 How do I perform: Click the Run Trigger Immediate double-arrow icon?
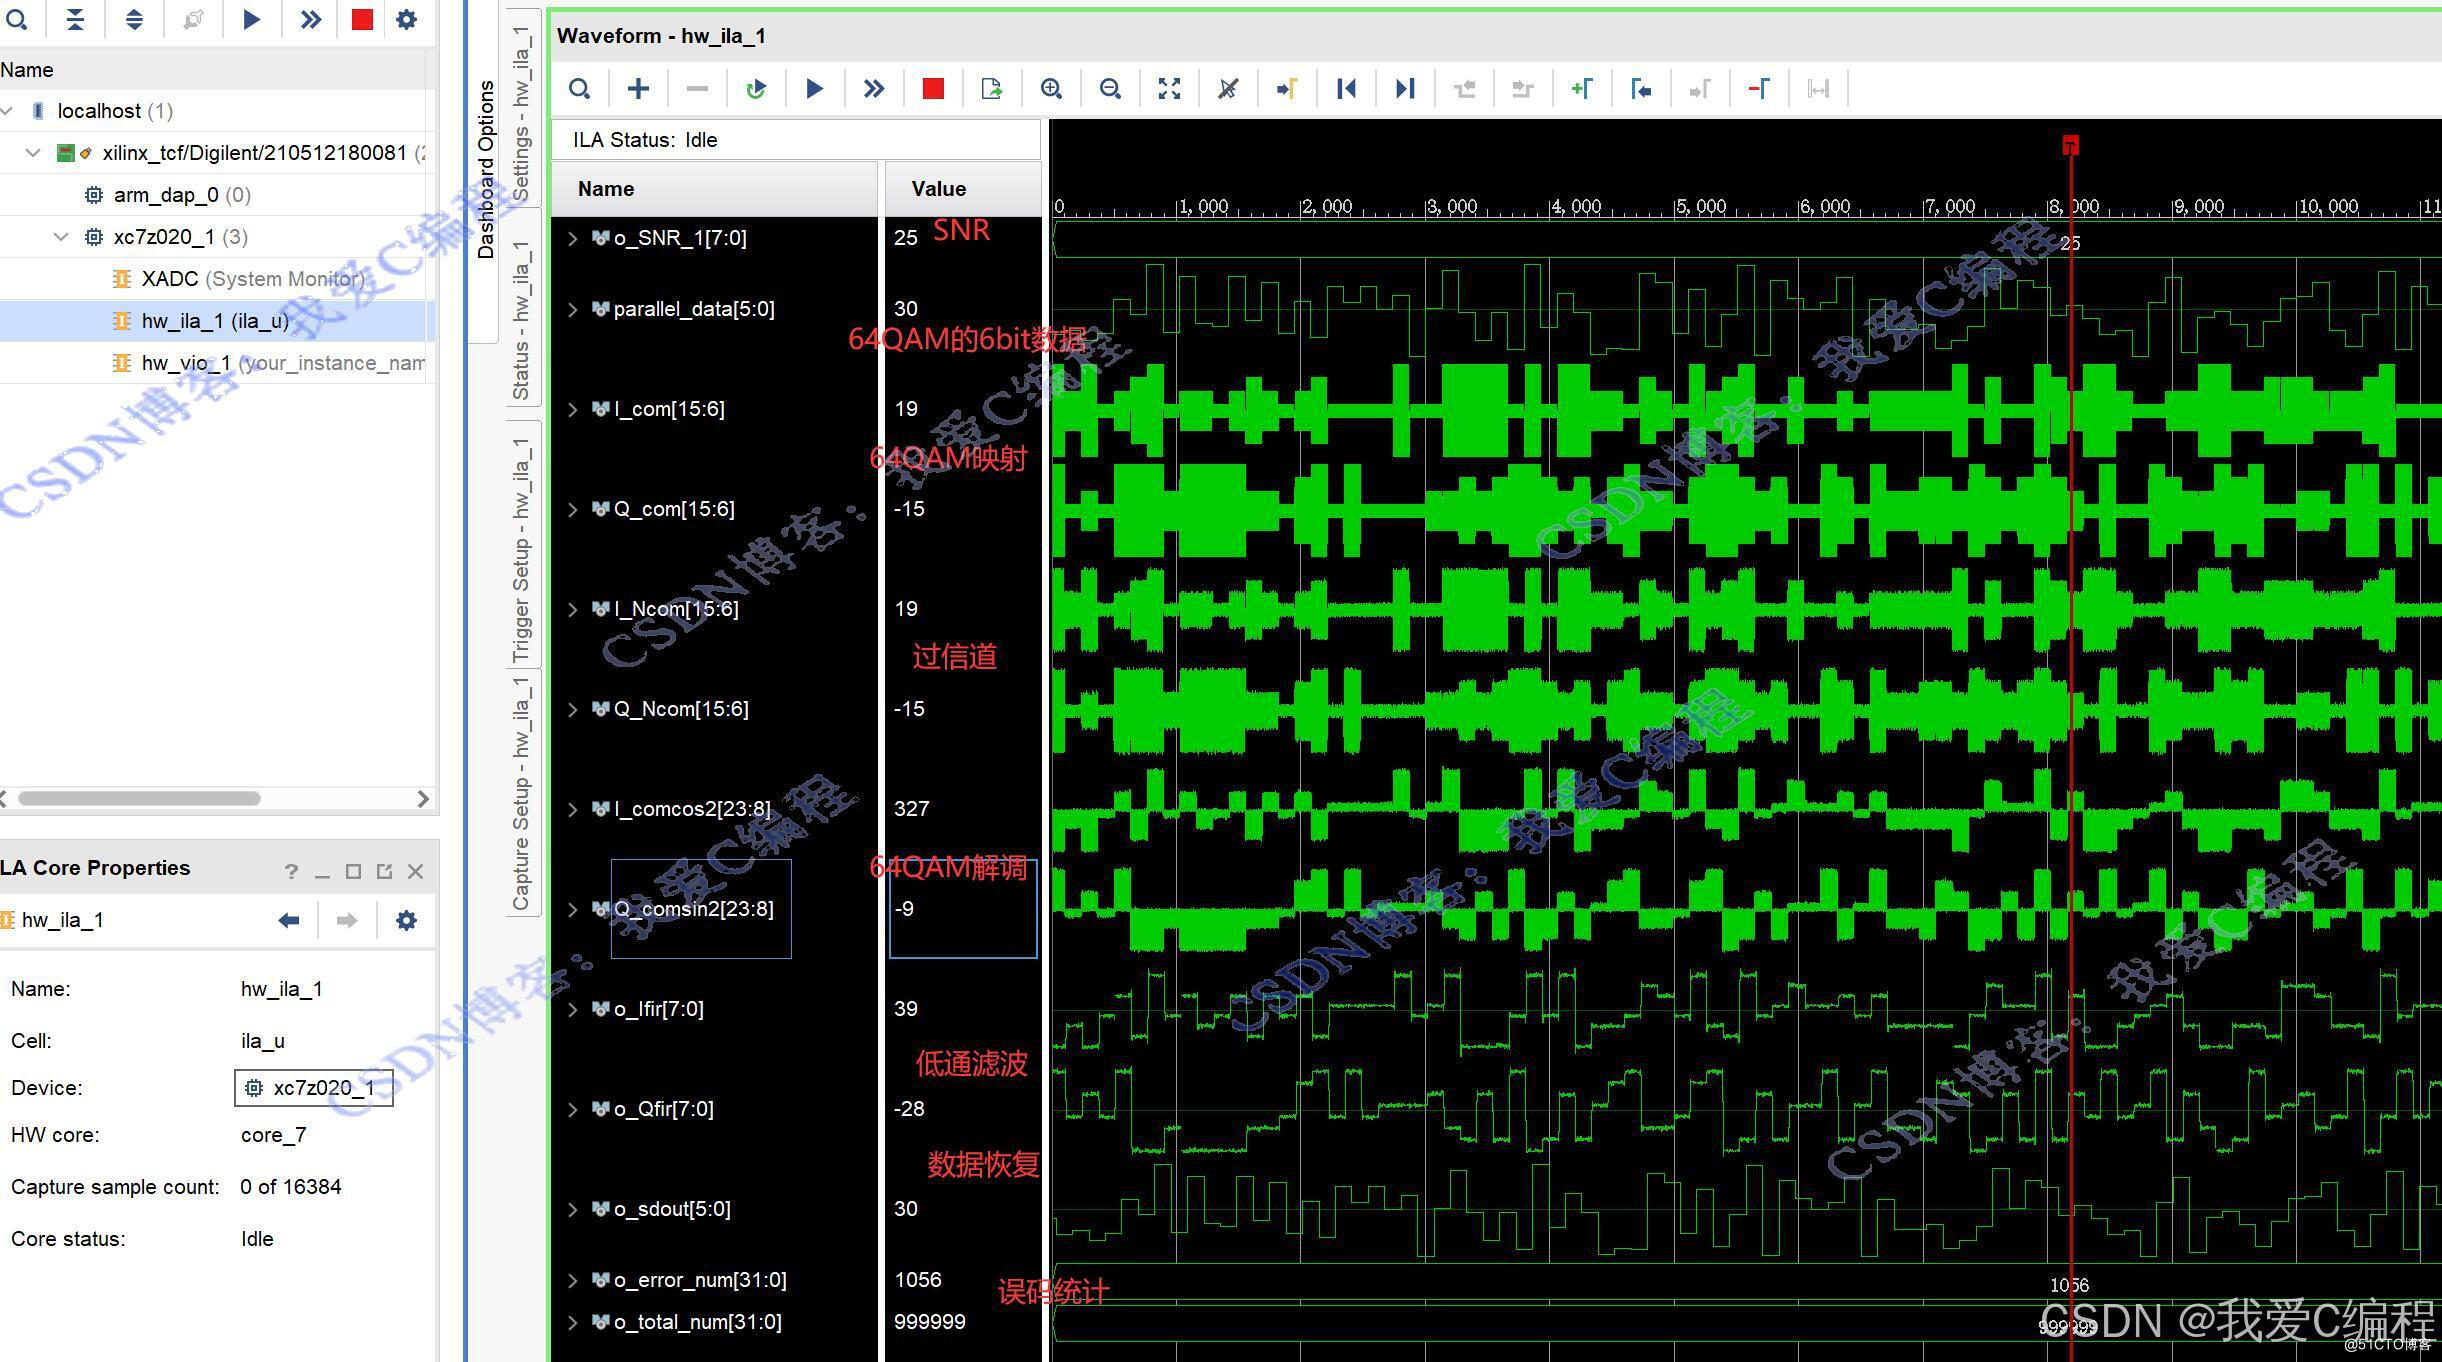tap(873, 89)
